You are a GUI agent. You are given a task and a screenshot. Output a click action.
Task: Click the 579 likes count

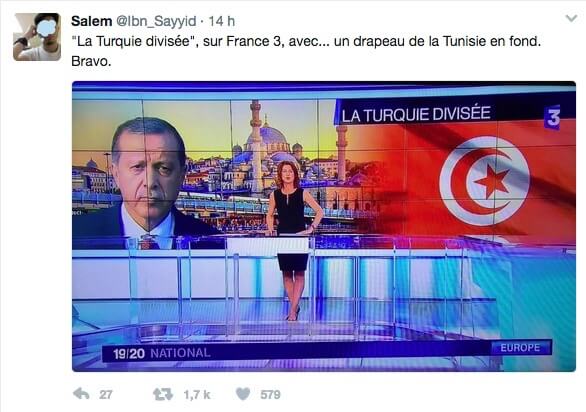tap(270, 395)
